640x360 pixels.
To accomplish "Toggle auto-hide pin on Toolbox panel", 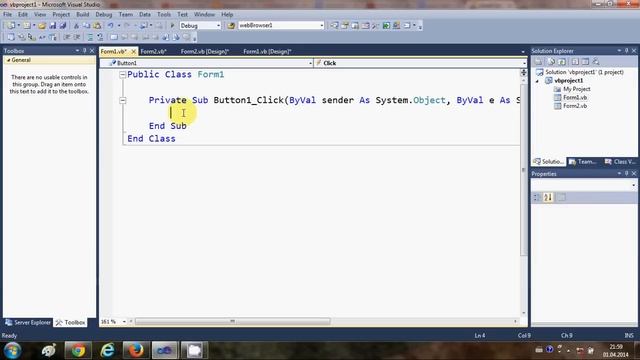I will tap(84, 51).
